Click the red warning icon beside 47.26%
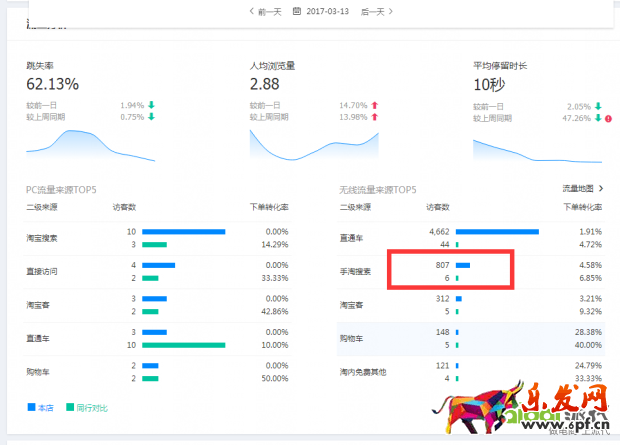 click(608, 117)
